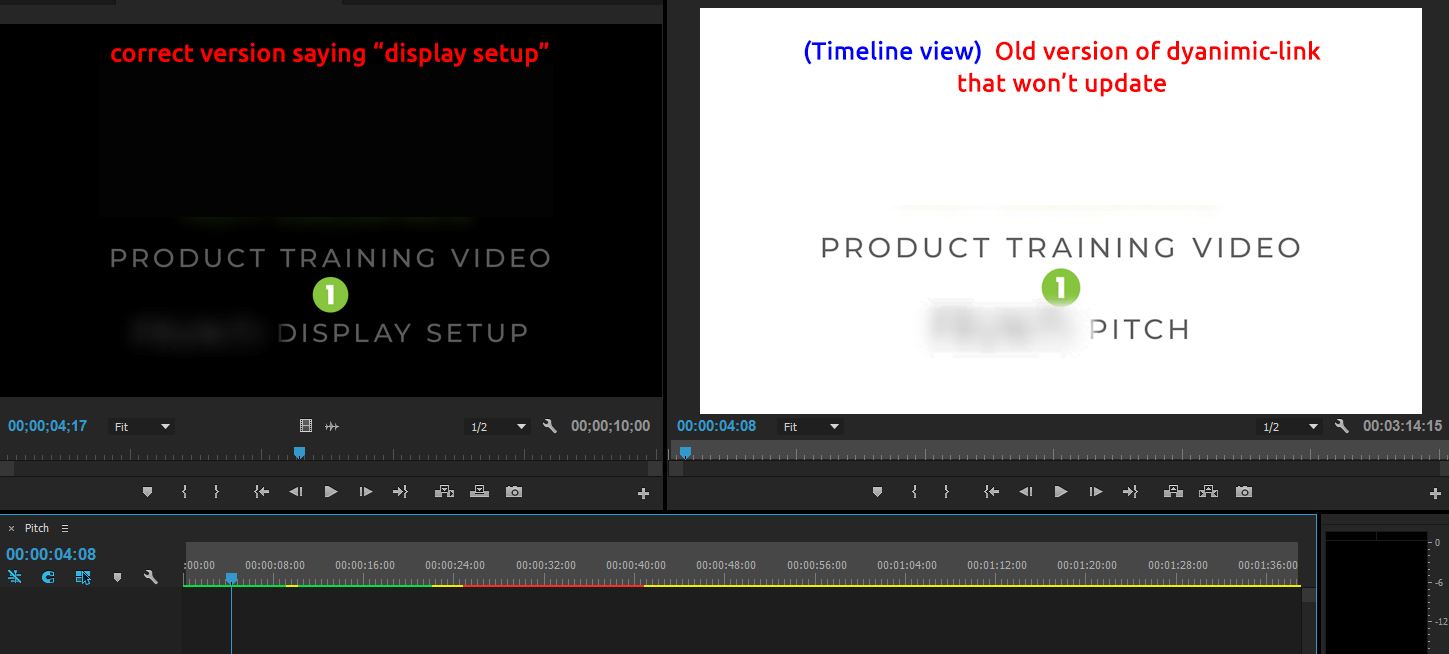Click the Lift icon in the right monitor
The width and height of the screenshot is (1449, 654).
tap(1172, 491)
